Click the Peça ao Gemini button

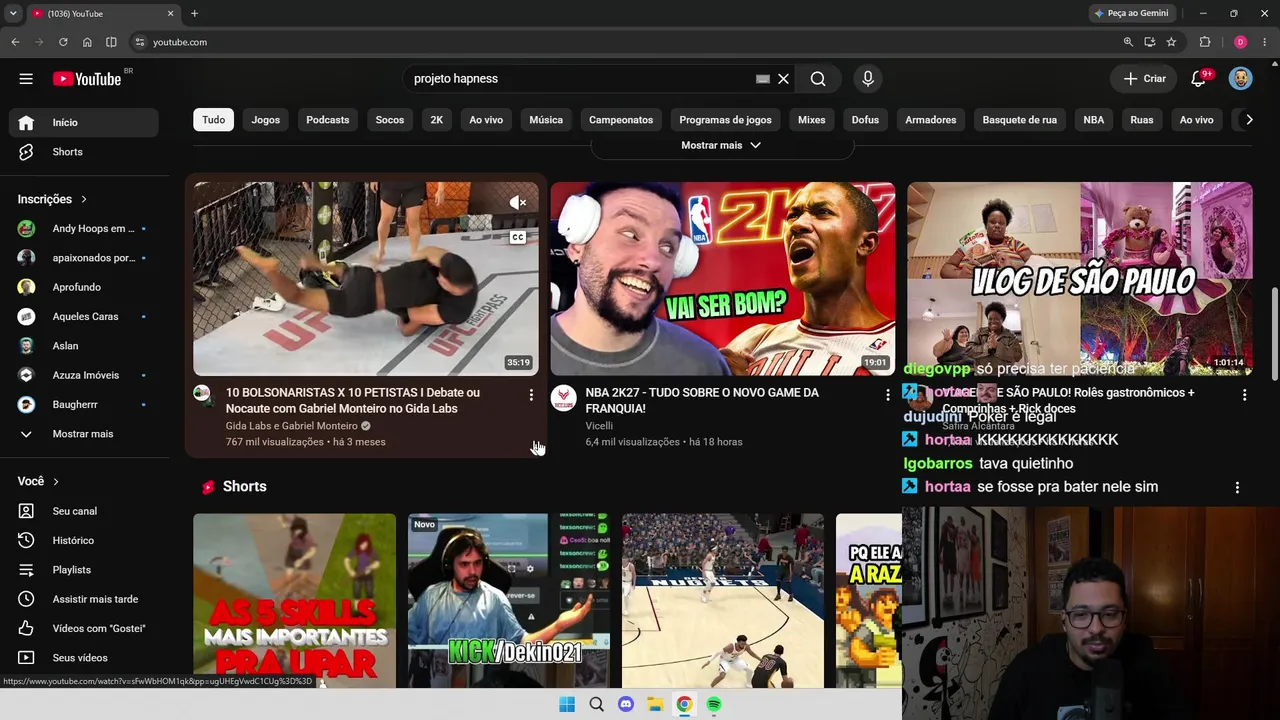click(1132, 13)
